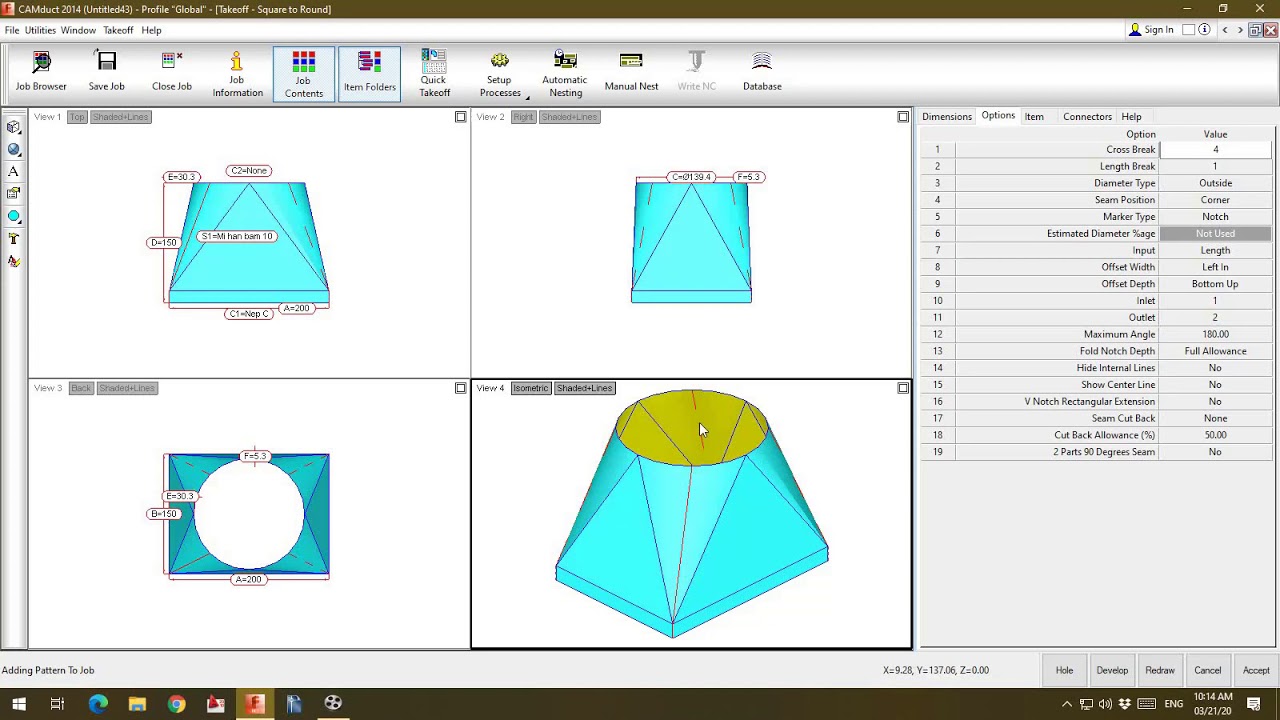Open the Job Browser
The width and height of the screenshot is (1280, 720).
click(41, 73)
